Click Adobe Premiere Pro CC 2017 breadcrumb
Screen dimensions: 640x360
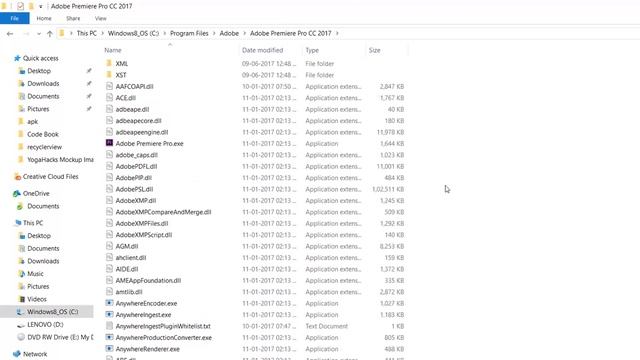coord(291,33)
